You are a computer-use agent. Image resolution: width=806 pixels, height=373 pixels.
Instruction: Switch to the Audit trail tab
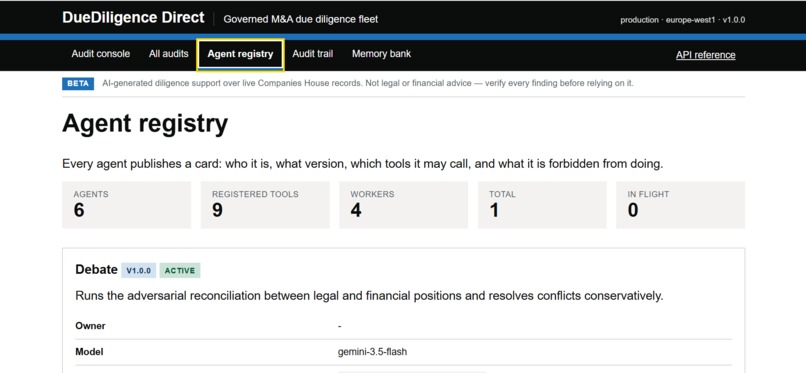[x=313, y=54]
